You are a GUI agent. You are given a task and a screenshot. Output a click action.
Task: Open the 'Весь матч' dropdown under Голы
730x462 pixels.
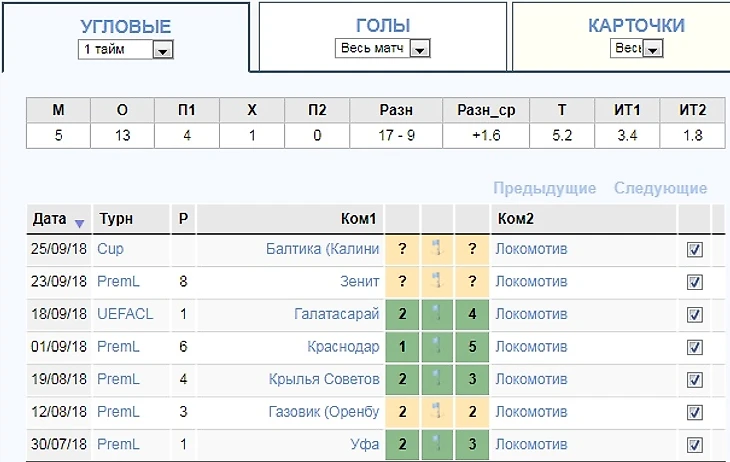tap(420, 49)
